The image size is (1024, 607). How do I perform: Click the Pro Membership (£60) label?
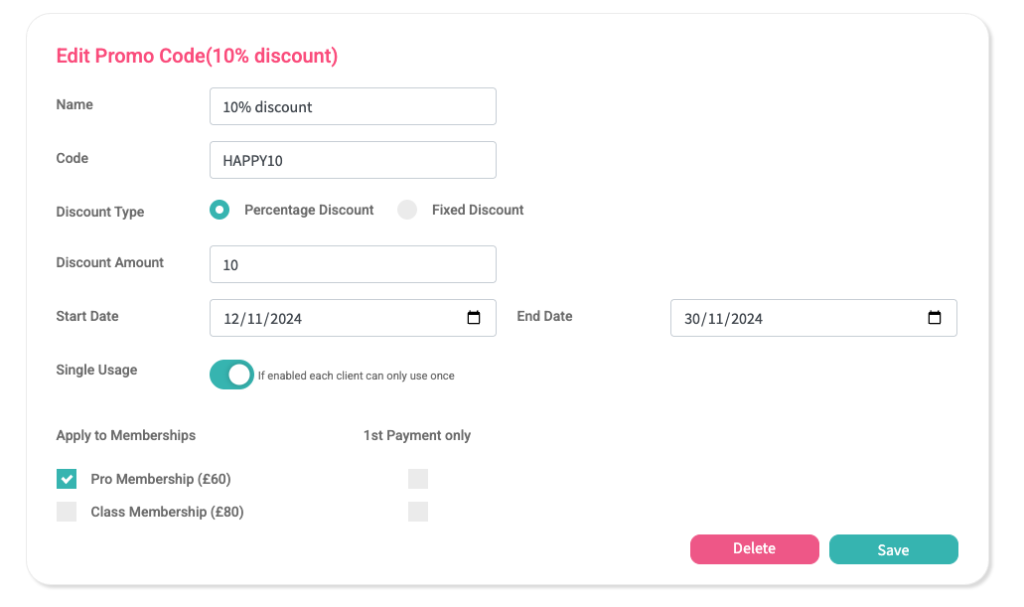coord(161,479)
